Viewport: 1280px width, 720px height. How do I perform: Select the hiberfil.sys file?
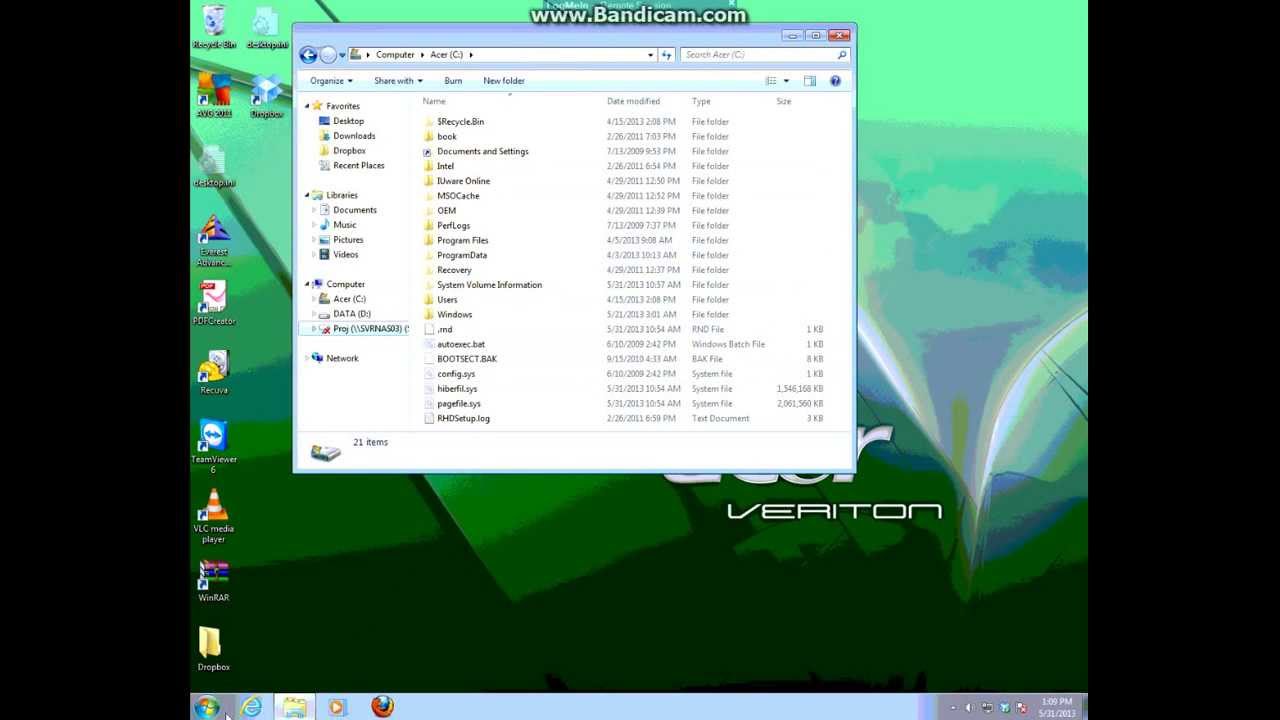point(457,388)
